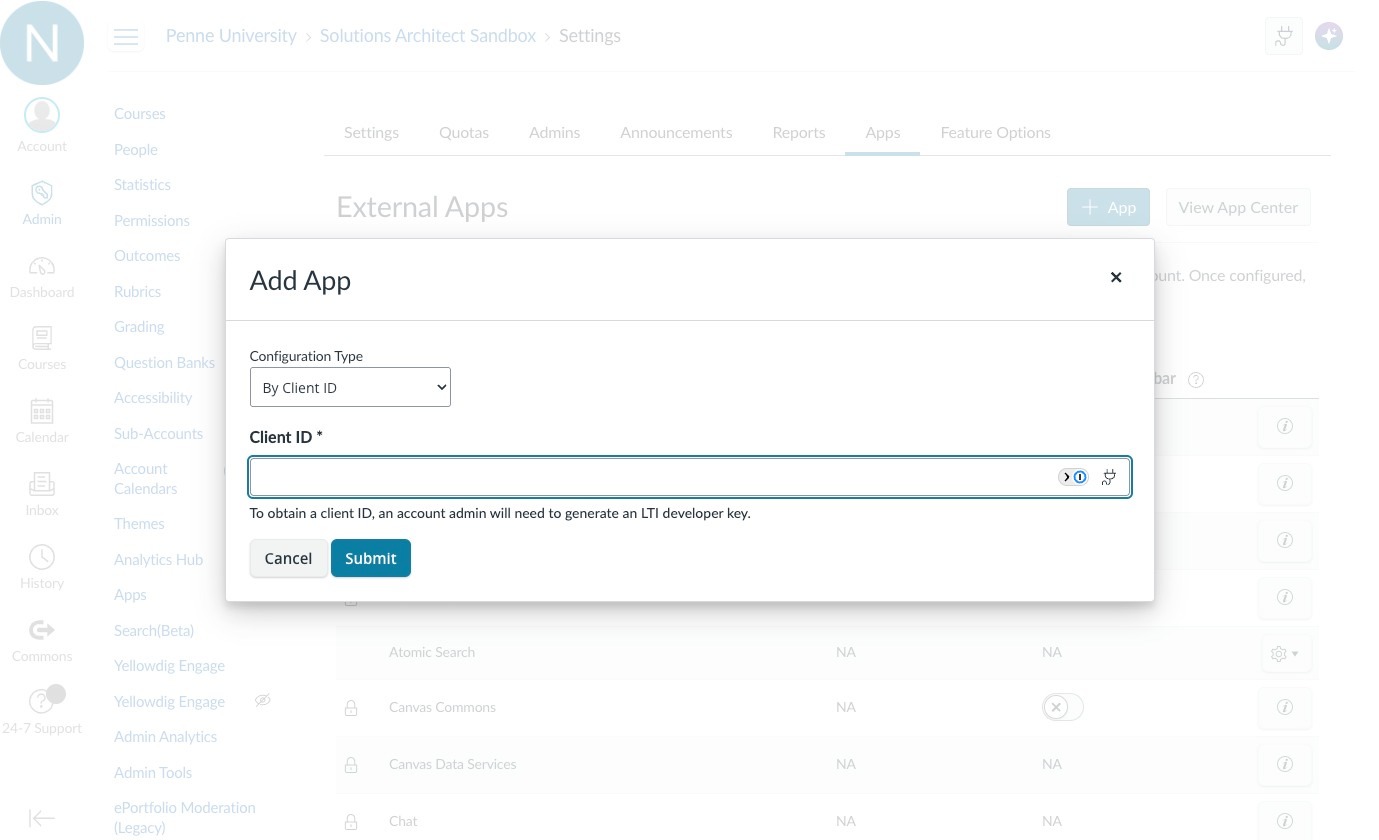Image resolution: width=1379 pixels, height=840 pixels.
Task: Switch to the Admins tab
Action: coord(554,132)
